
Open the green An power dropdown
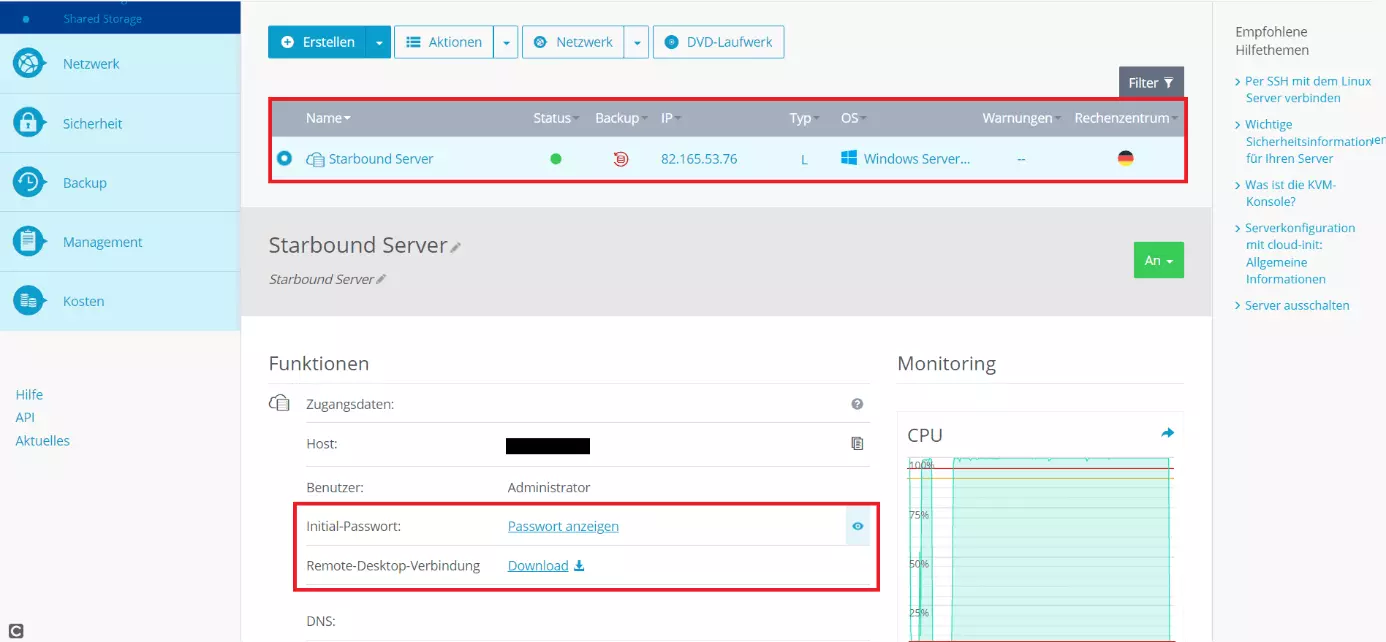click(x=1159, y=260)
